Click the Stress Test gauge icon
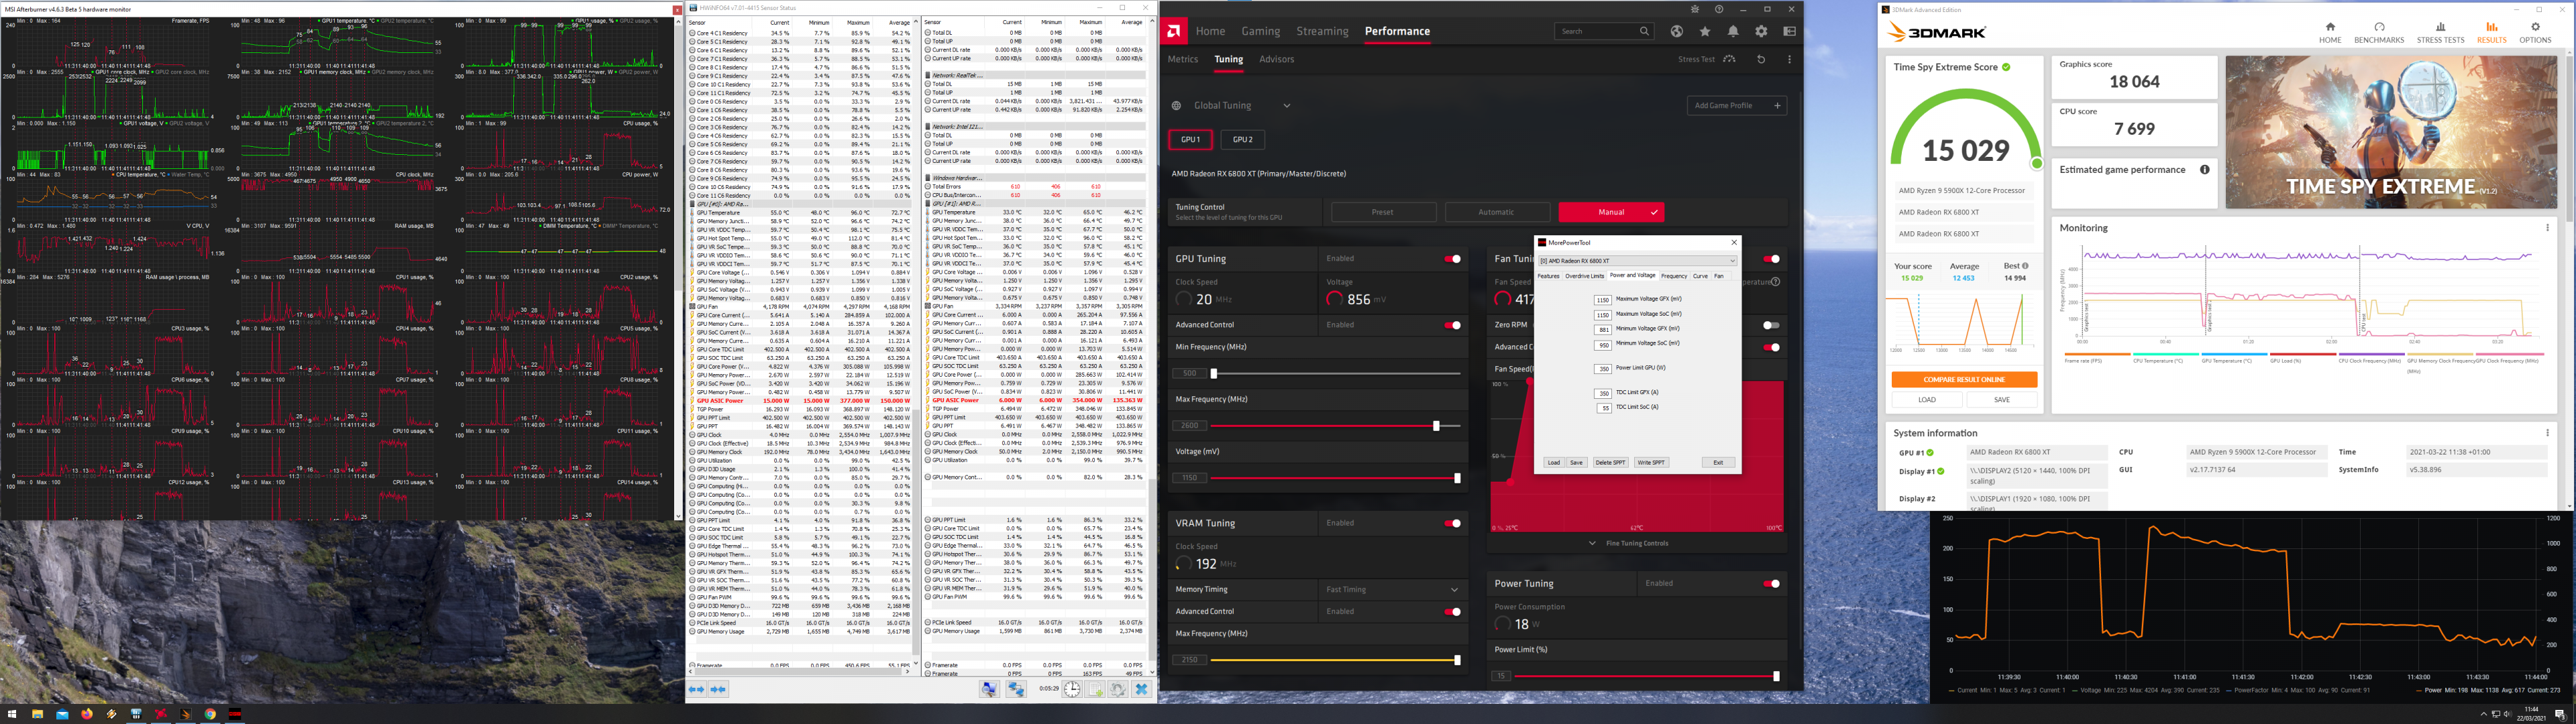 (x=1729, y=59)
